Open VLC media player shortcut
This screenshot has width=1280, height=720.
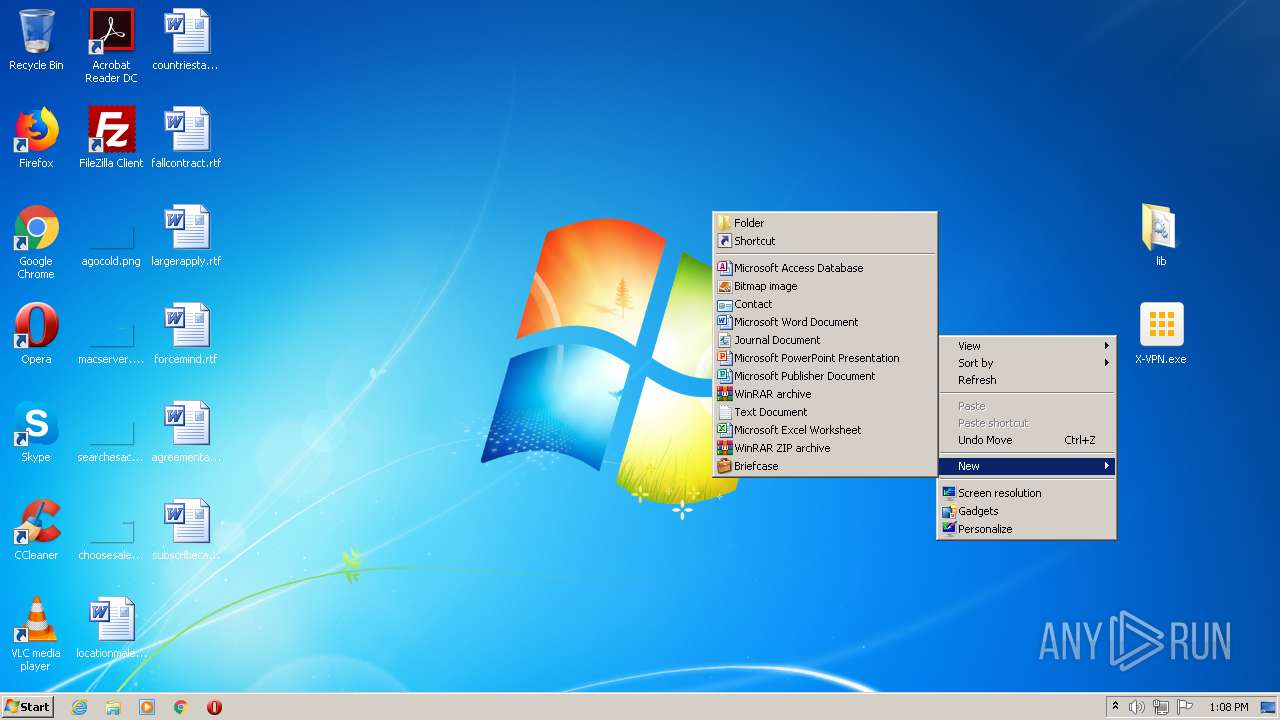click(36, 634)
